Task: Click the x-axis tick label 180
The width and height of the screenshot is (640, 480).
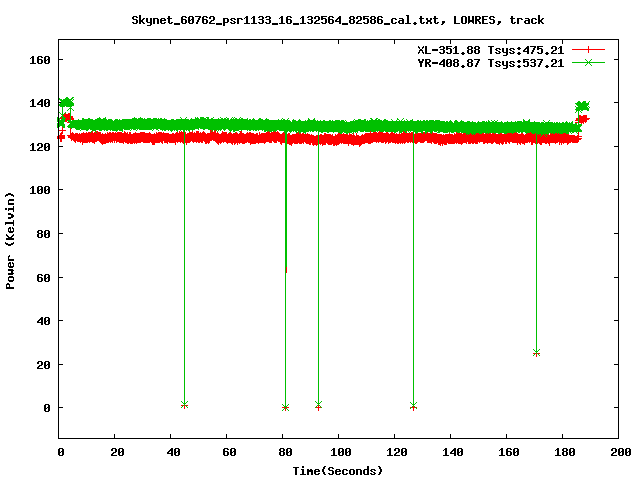Action: tap(565, 452)
